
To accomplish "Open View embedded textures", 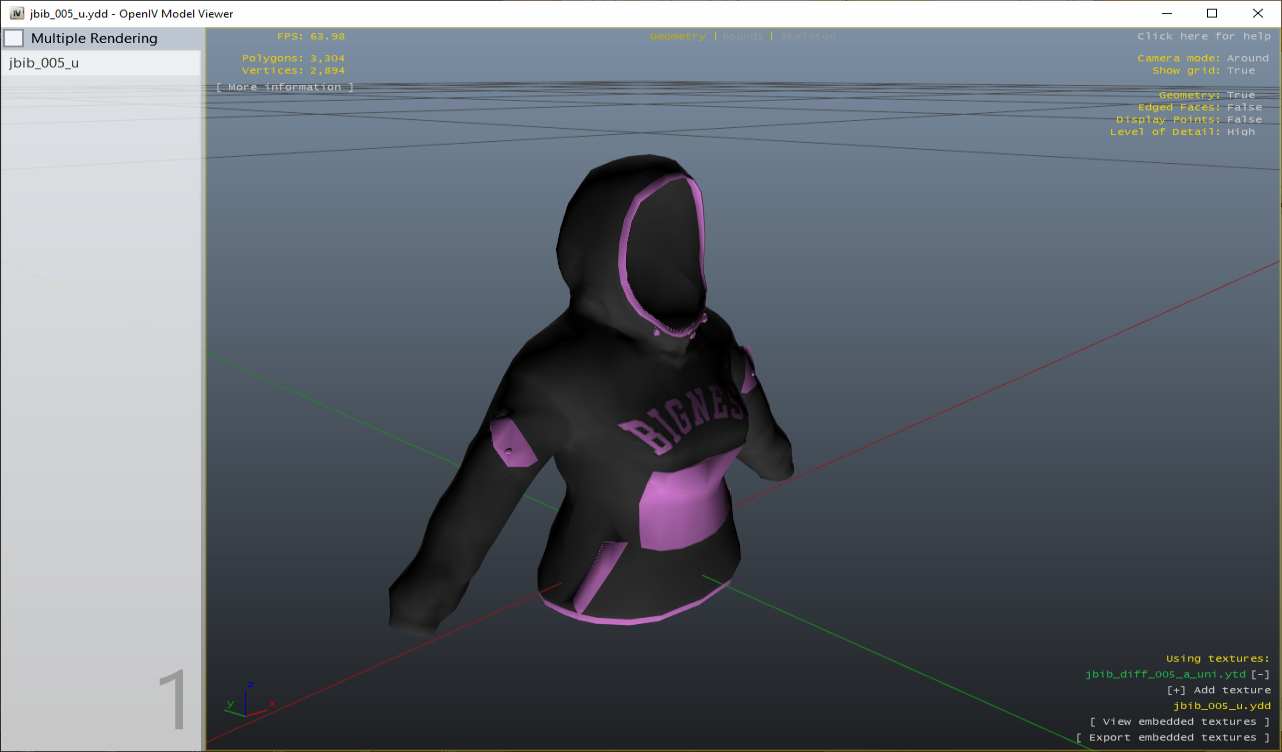I will pyautogui.click(x=1178, y=721).
